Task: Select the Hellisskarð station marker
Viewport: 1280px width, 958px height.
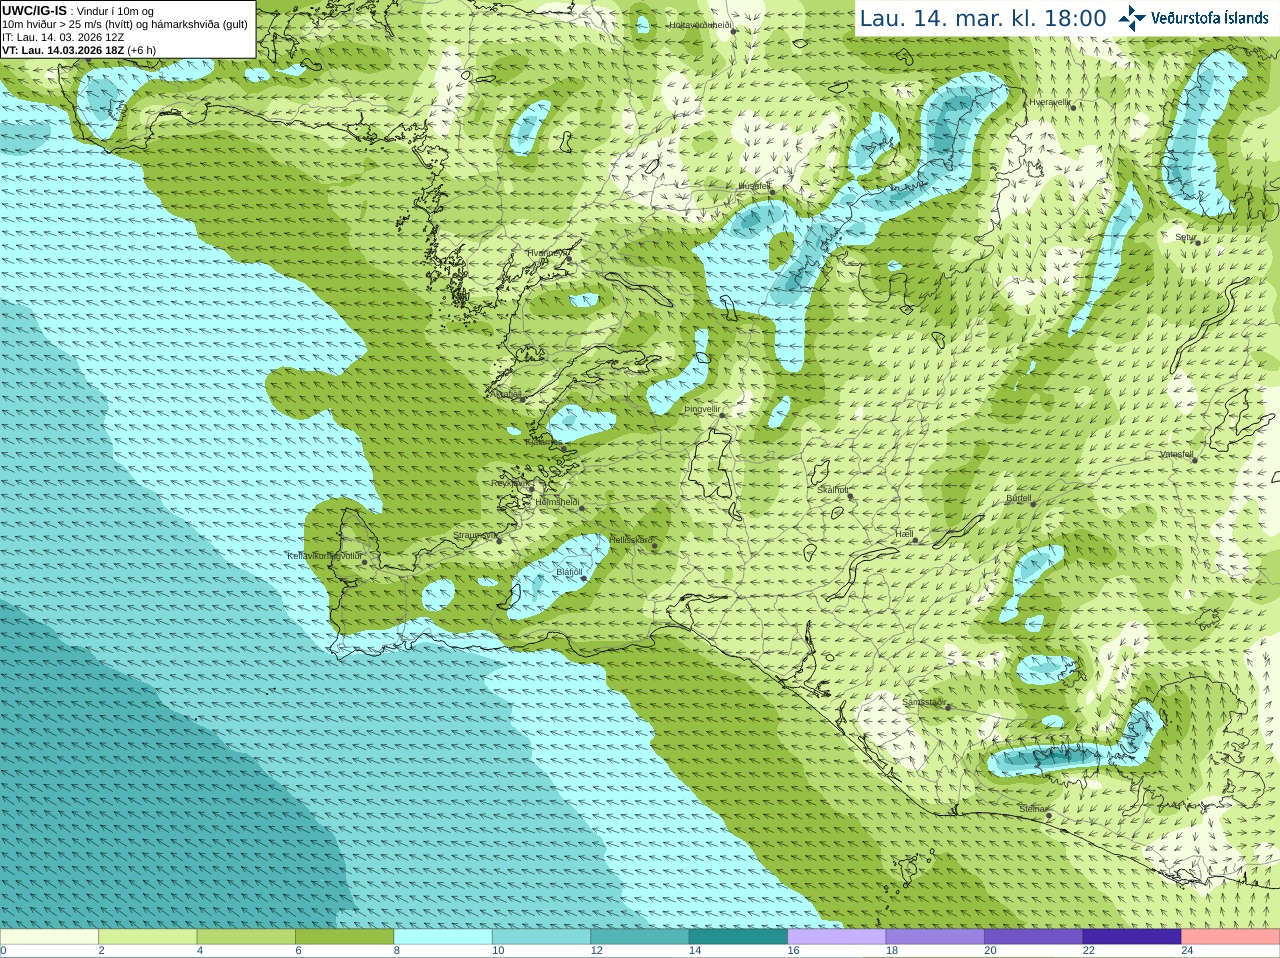Action: (655, 546)
